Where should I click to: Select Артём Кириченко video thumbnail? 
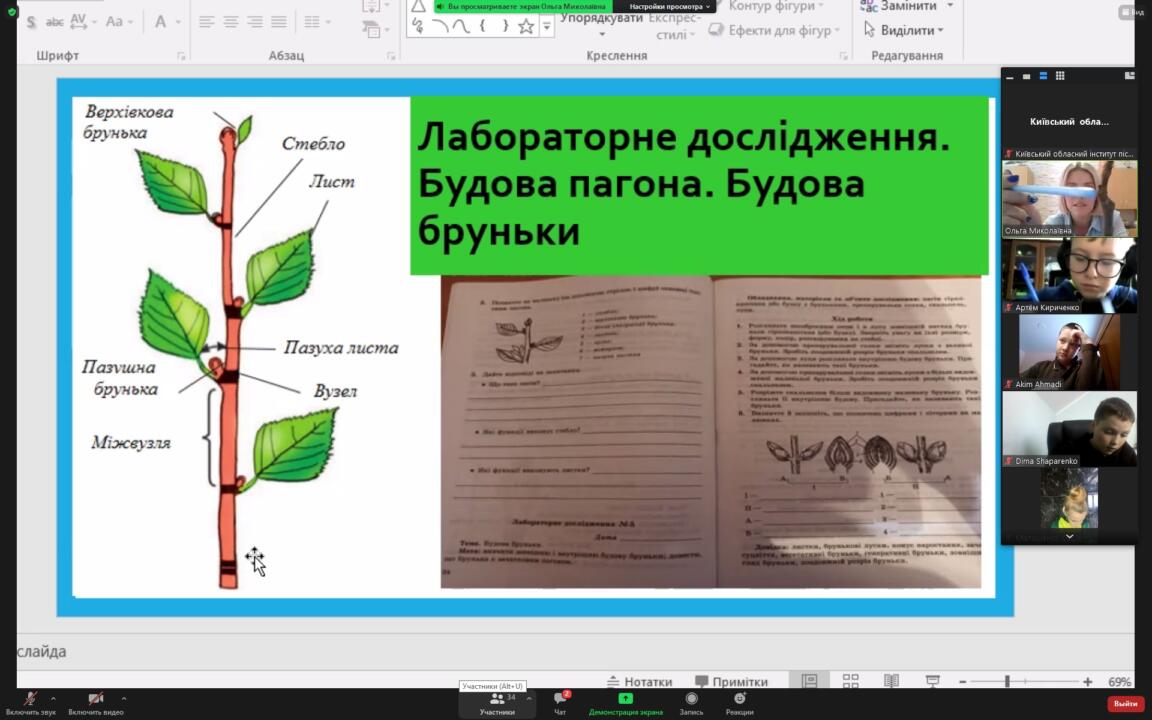(x=1069, y=276)
